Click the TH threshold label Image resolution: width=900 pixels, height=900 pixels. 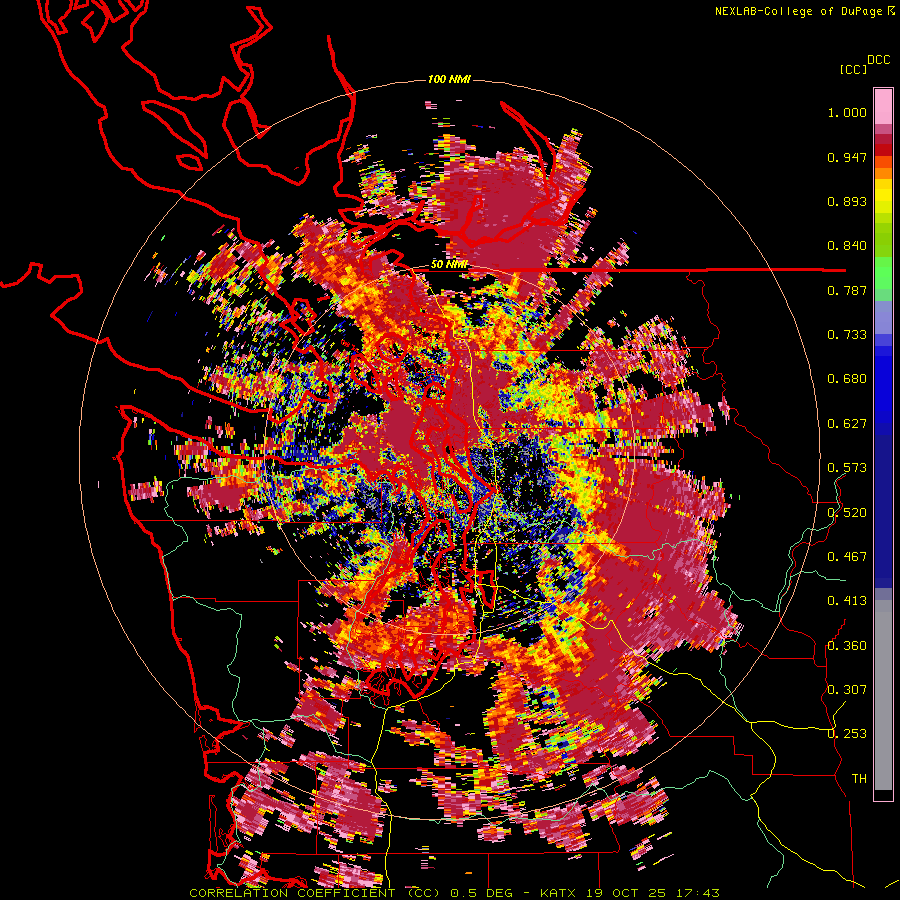tap(859, 778)
